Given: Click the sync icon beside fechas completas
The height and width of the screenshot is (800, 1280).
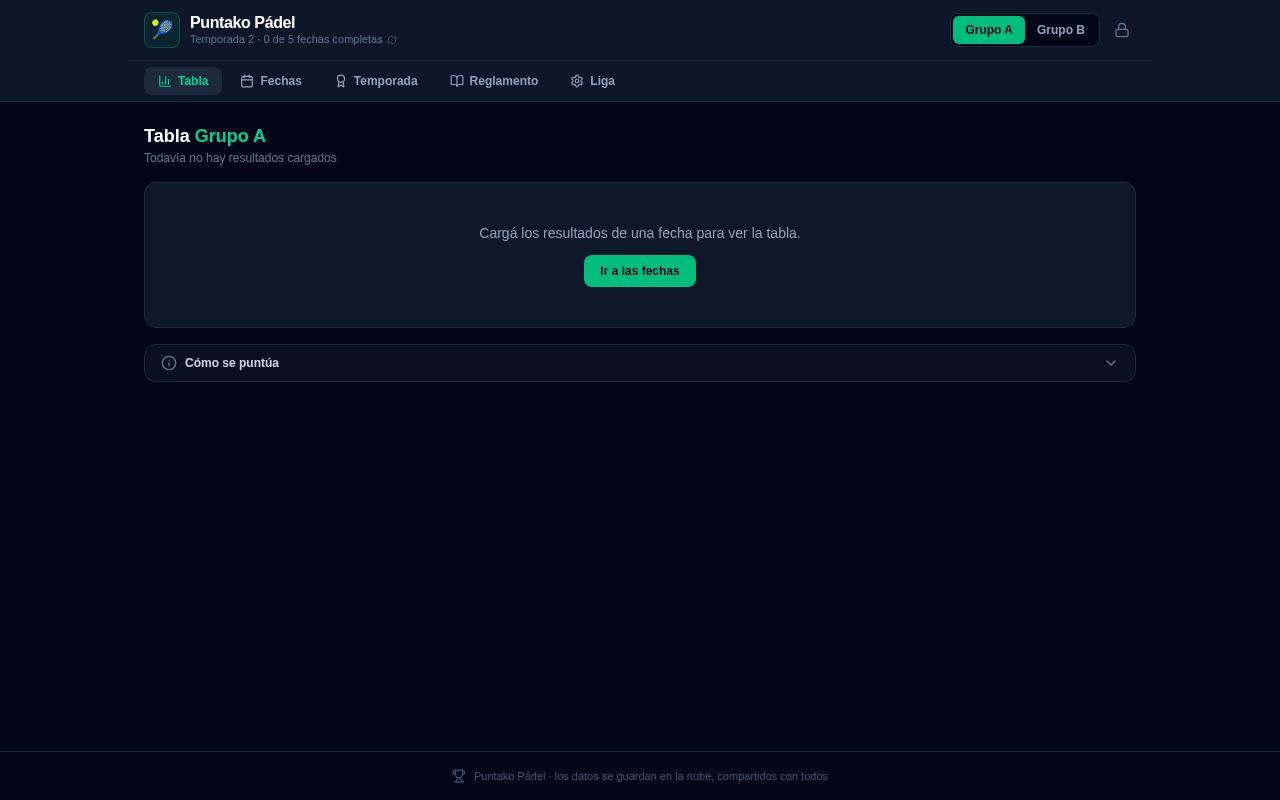Looking at the screenshot, I should coord(392,40).
